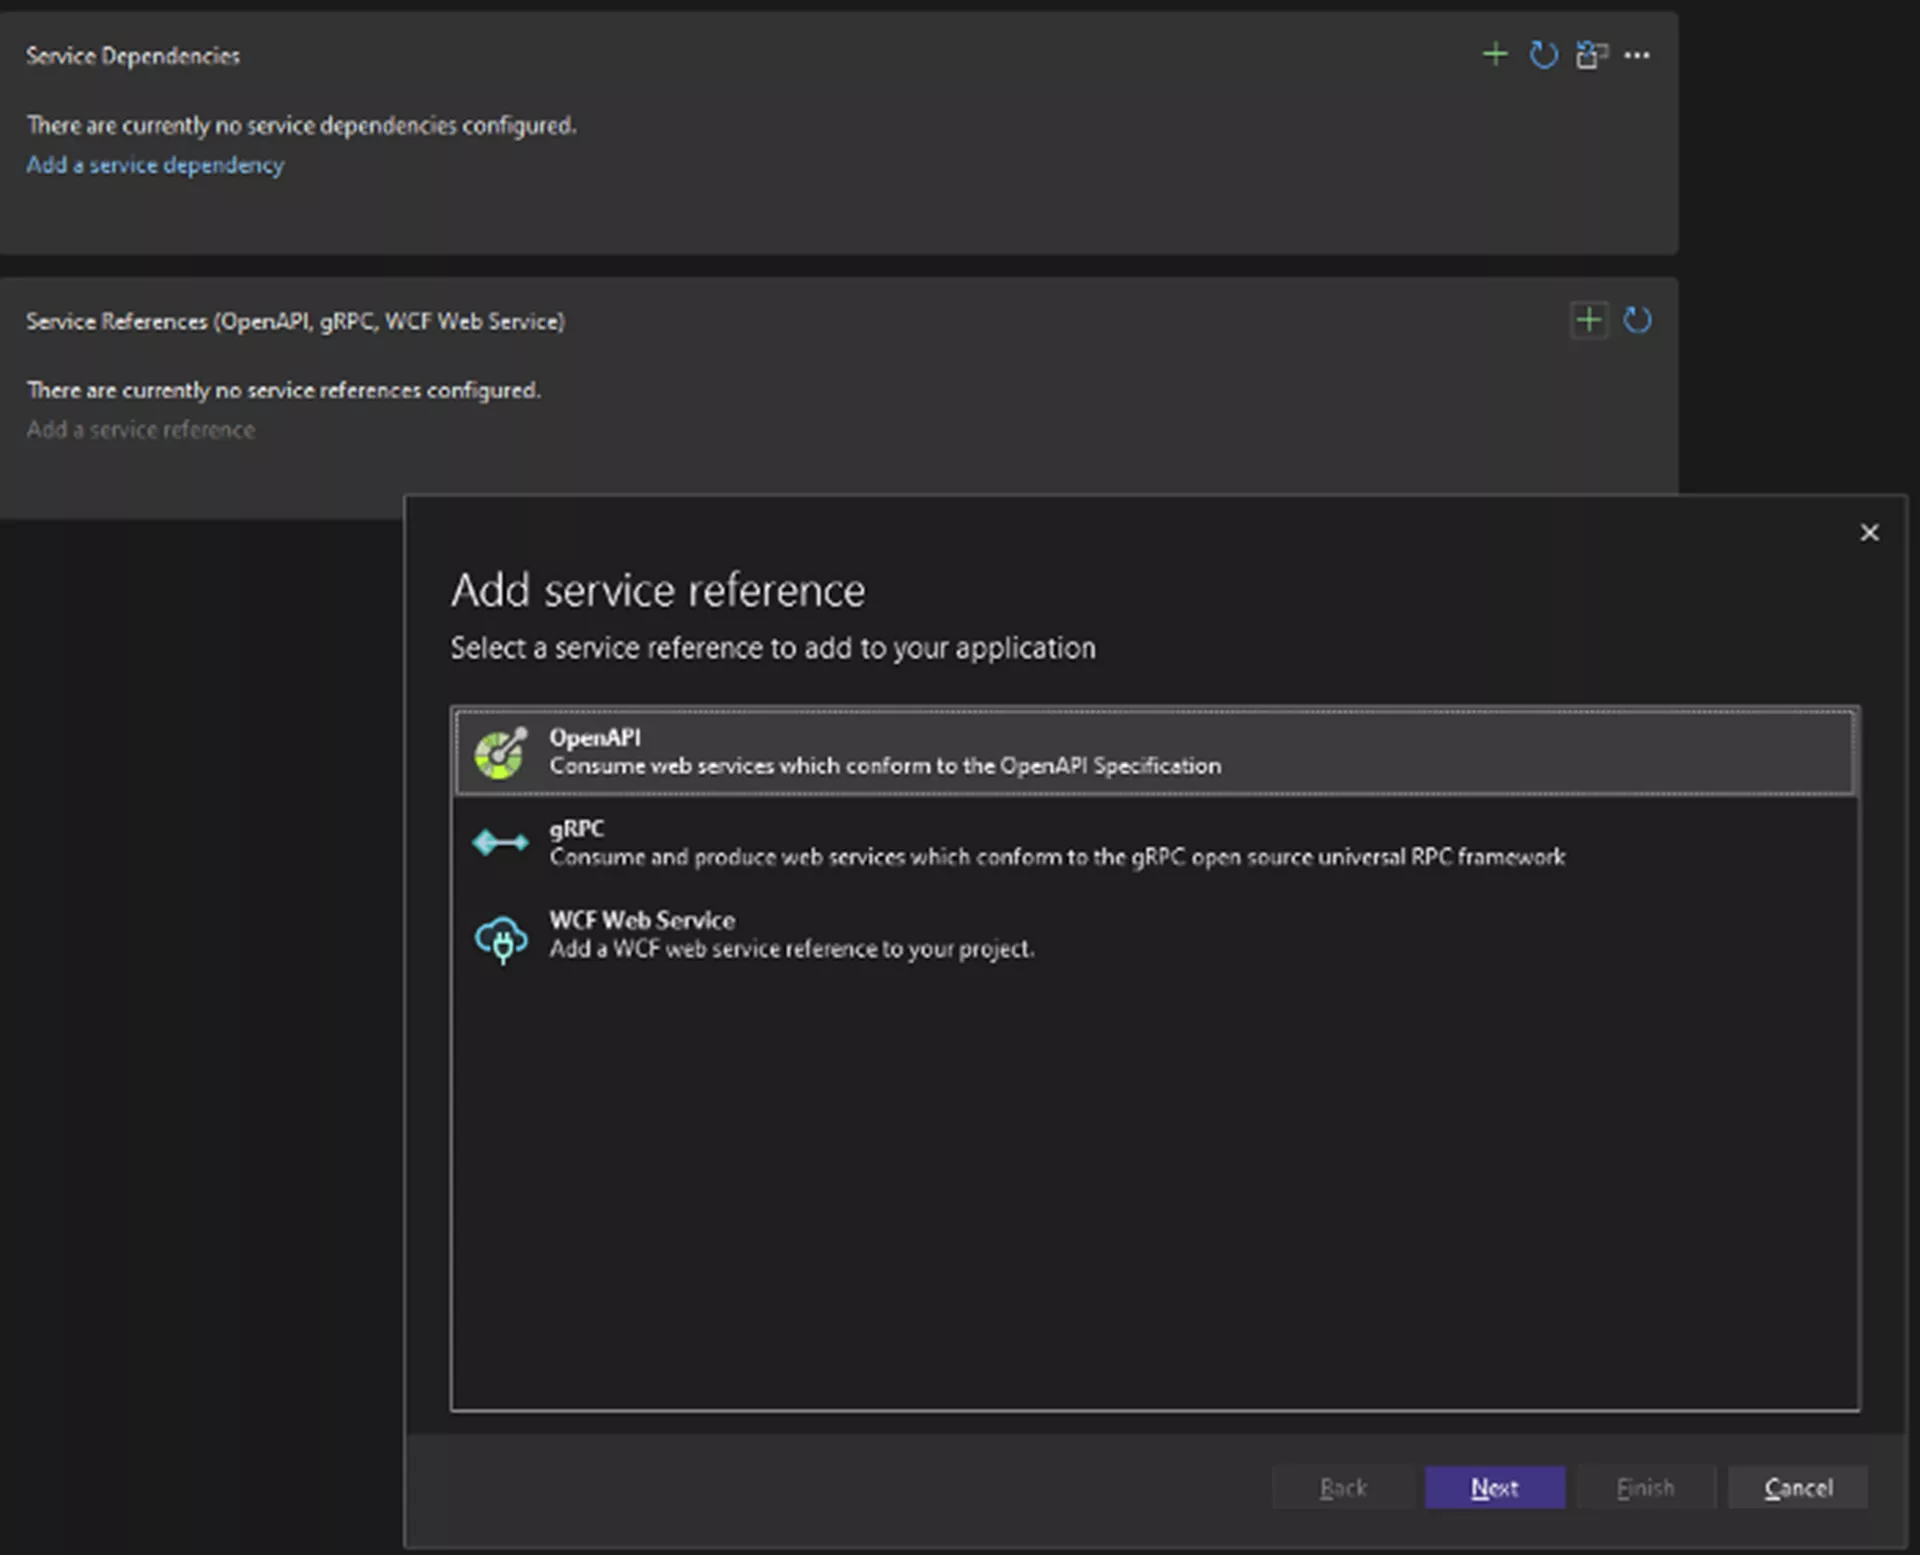Click the OpenAPI service icon
1920x1555 pixels.
[x=500, y=752]
